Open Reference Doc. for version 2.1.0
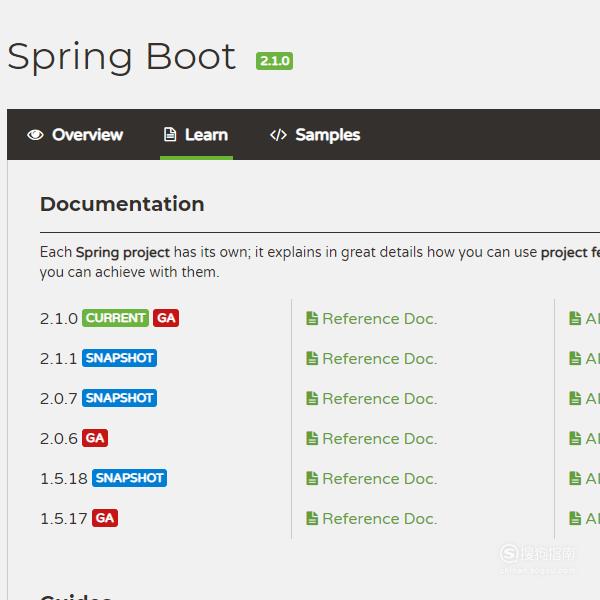The image size is (600, 600). [x=371, y=319]
